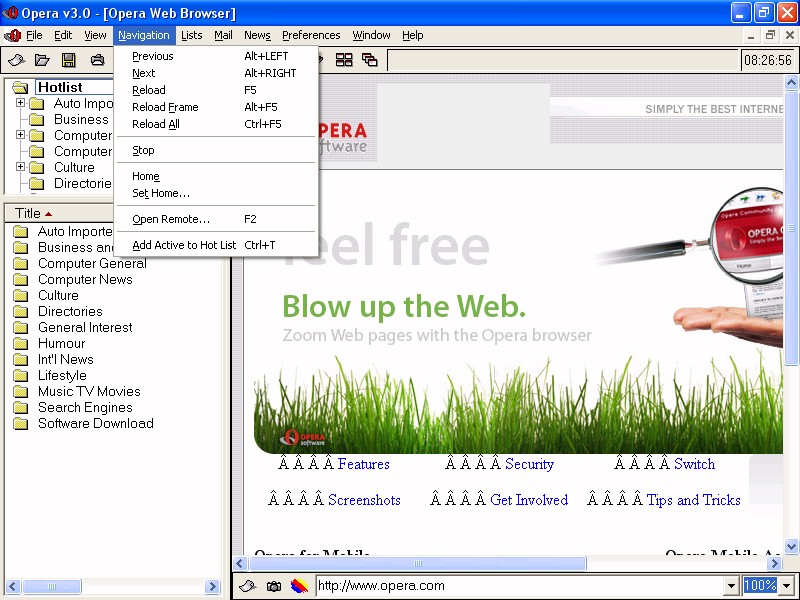The width and height of the screenshot is (800, 600).
Task: Toggle image loading with the camera icon
Action: point(274,586)
